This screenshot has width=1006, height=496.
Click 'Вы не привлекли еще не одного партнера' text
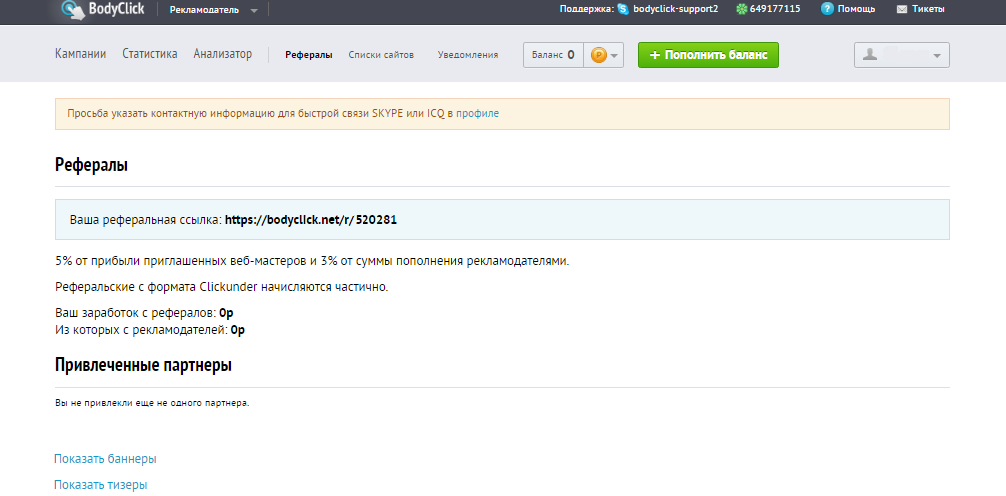(x=152, y=404)
